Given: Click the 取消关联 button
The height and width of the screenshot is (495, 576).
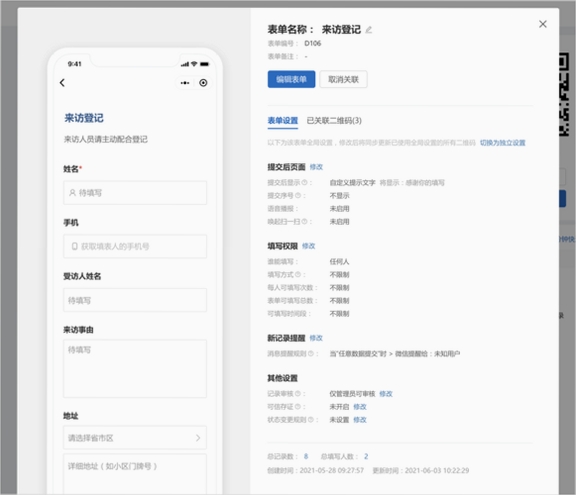Looking at the screenshot, I should [x=343, y=79].
